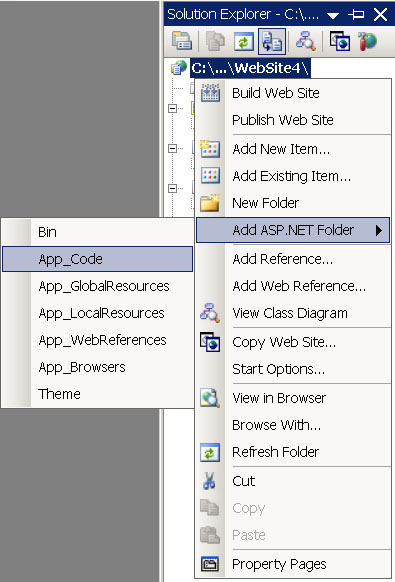Open the Solution Explorer window position dropdown arrow

point(333,15)
